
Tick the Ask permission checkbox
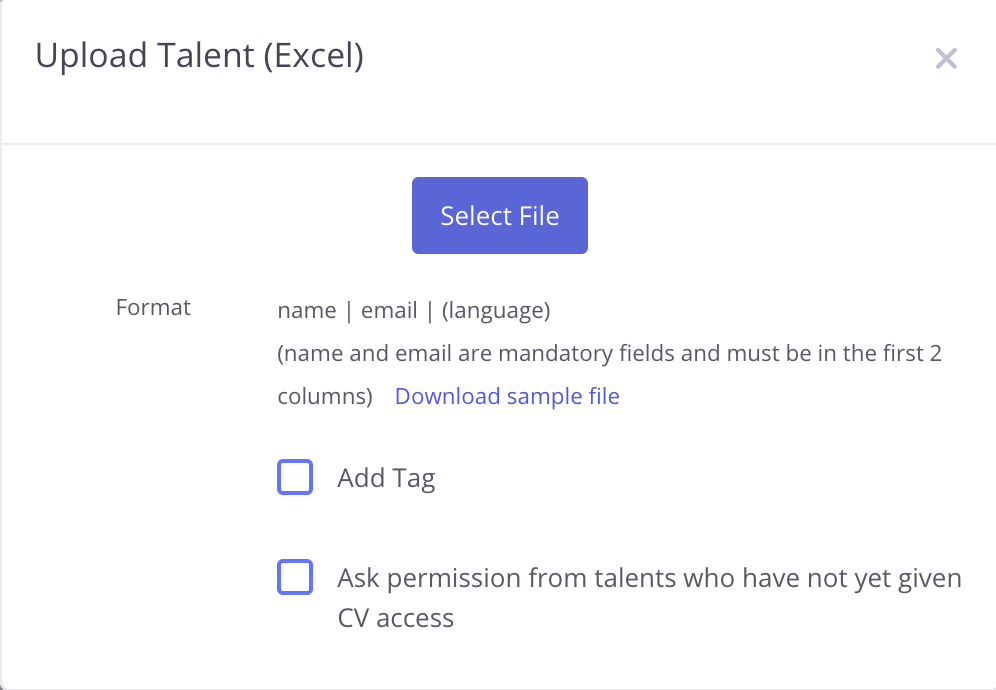[x=295, y=578]
